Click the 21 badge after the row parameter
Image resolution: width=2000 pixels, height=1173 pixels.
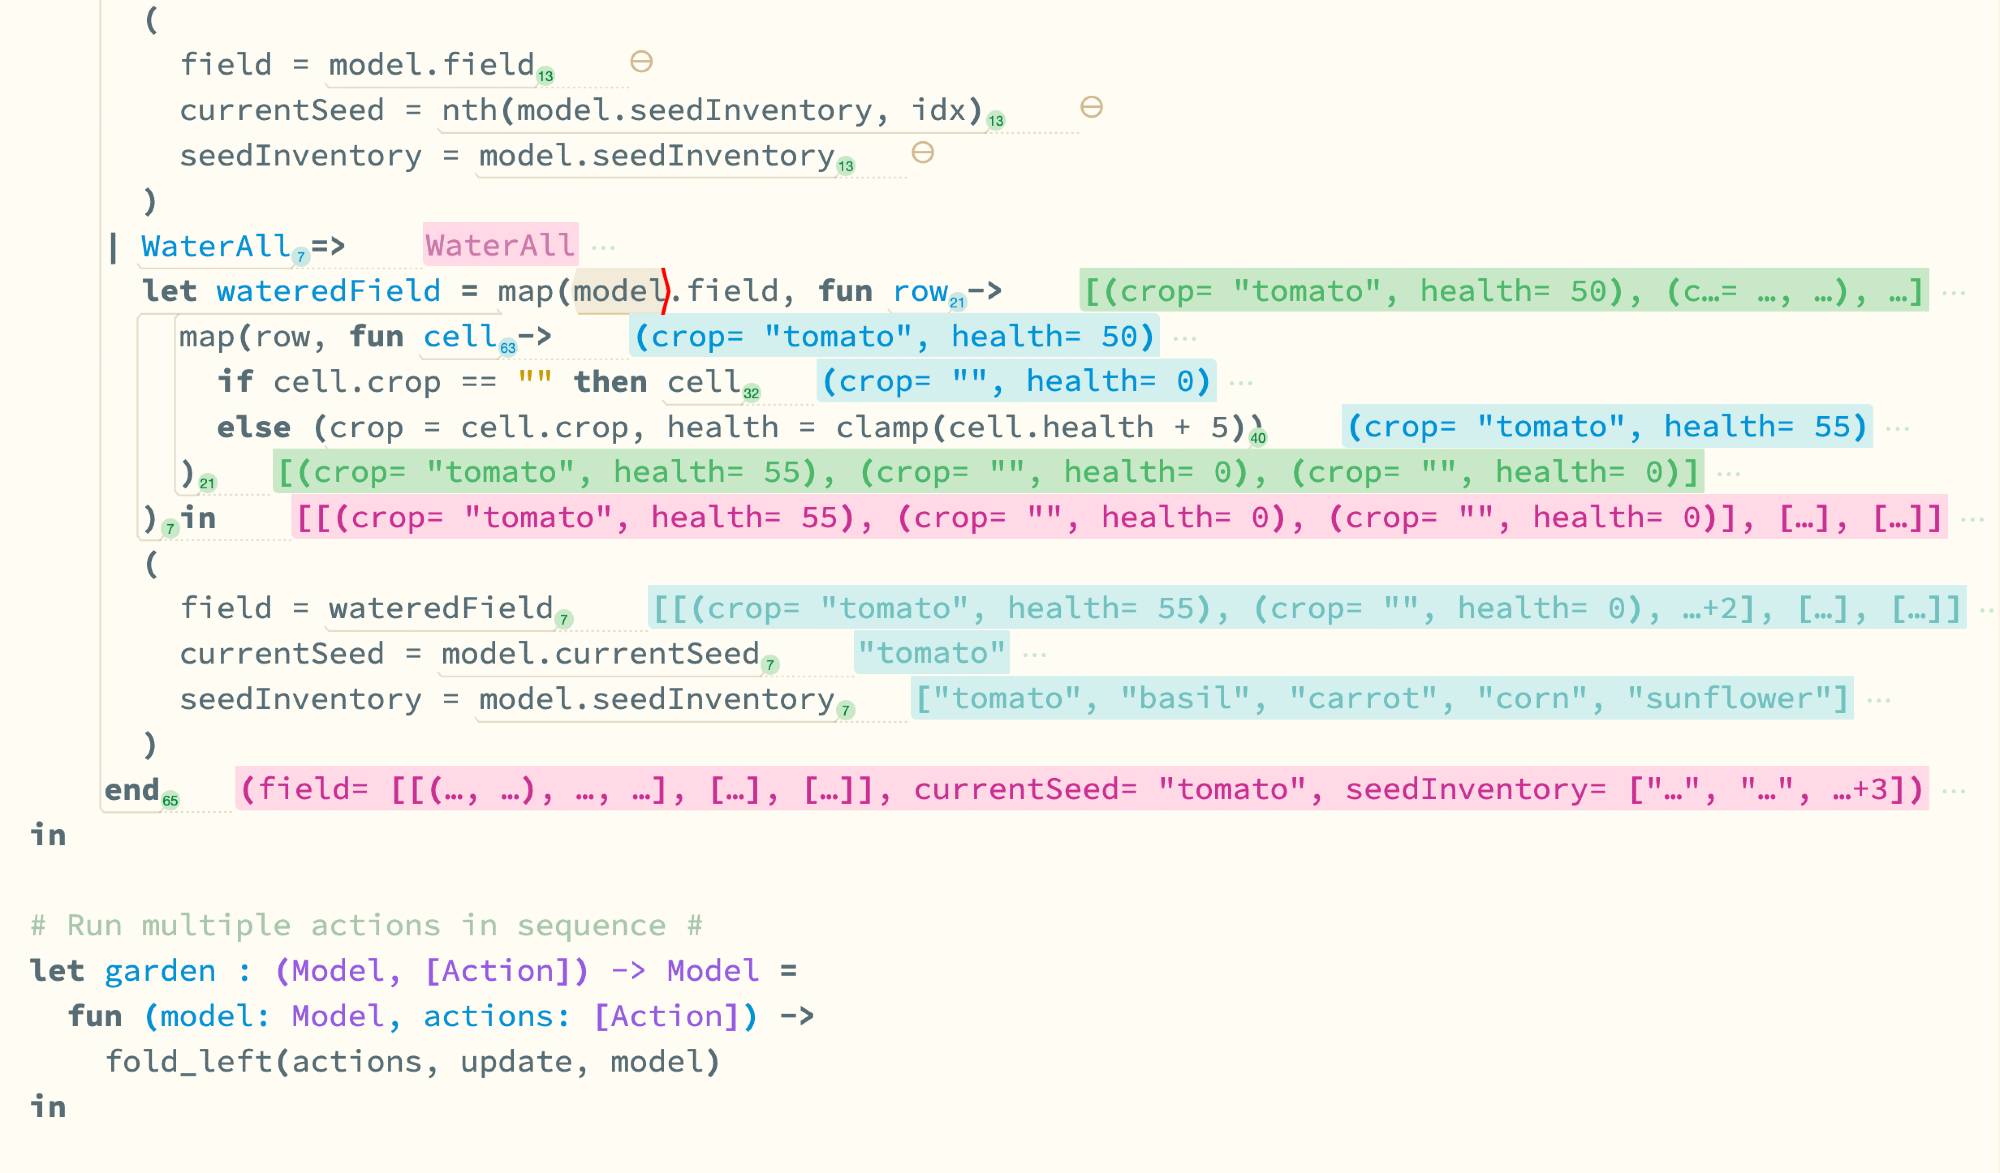(957, 302)
